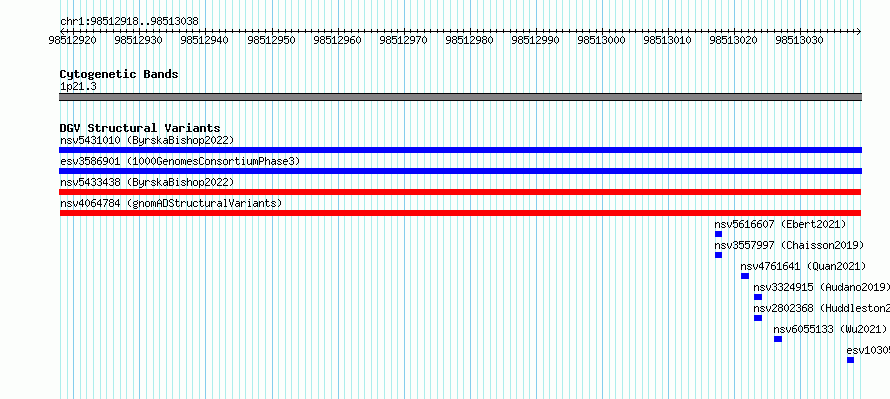Click the 98512940 ruler coordinate
Viewport: 890px width, 399px height.
click(204, 40)
